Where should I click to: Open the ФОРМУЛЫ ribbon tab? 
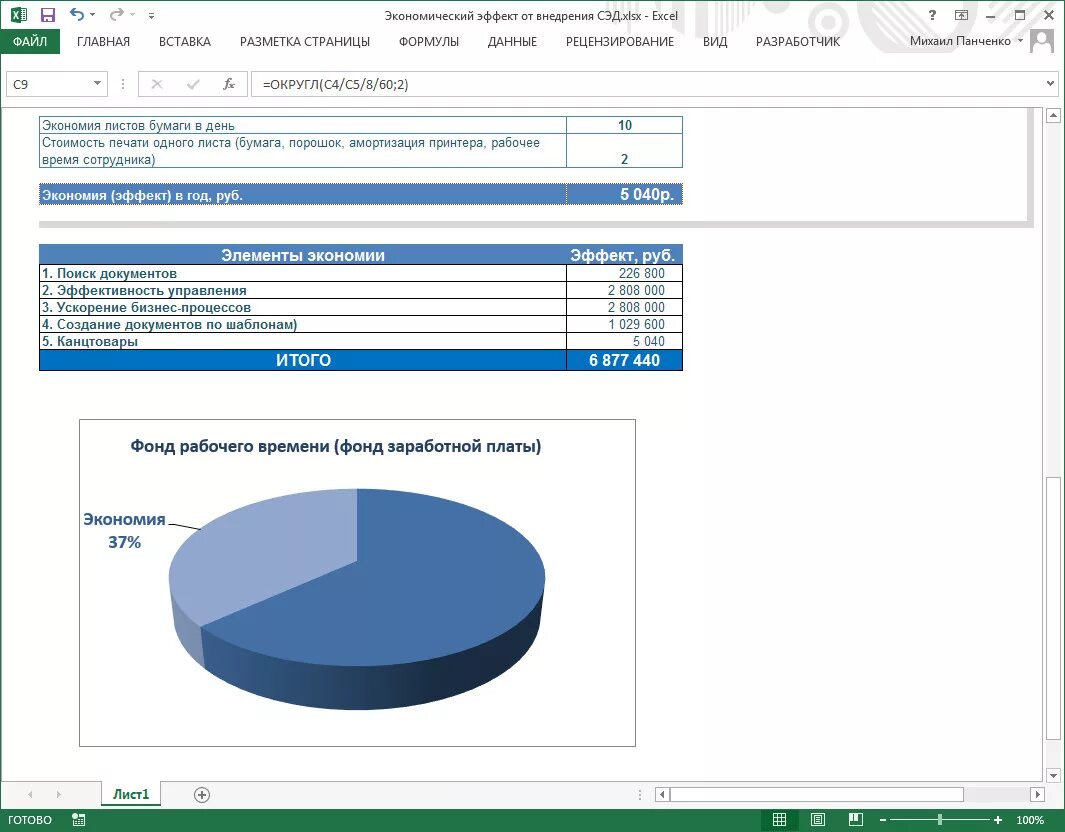429,41
